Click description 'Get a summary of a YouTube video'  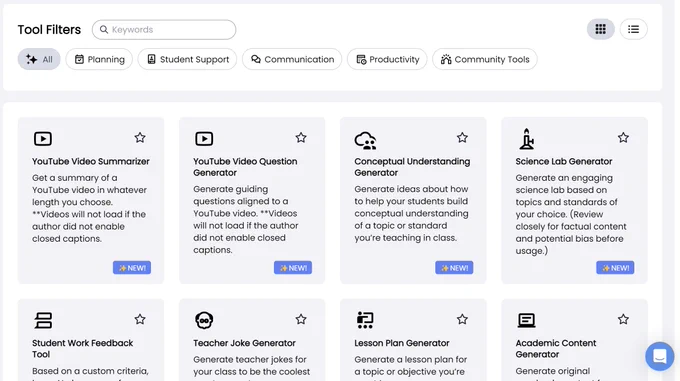pyautogui.click(x=89, y=208)
